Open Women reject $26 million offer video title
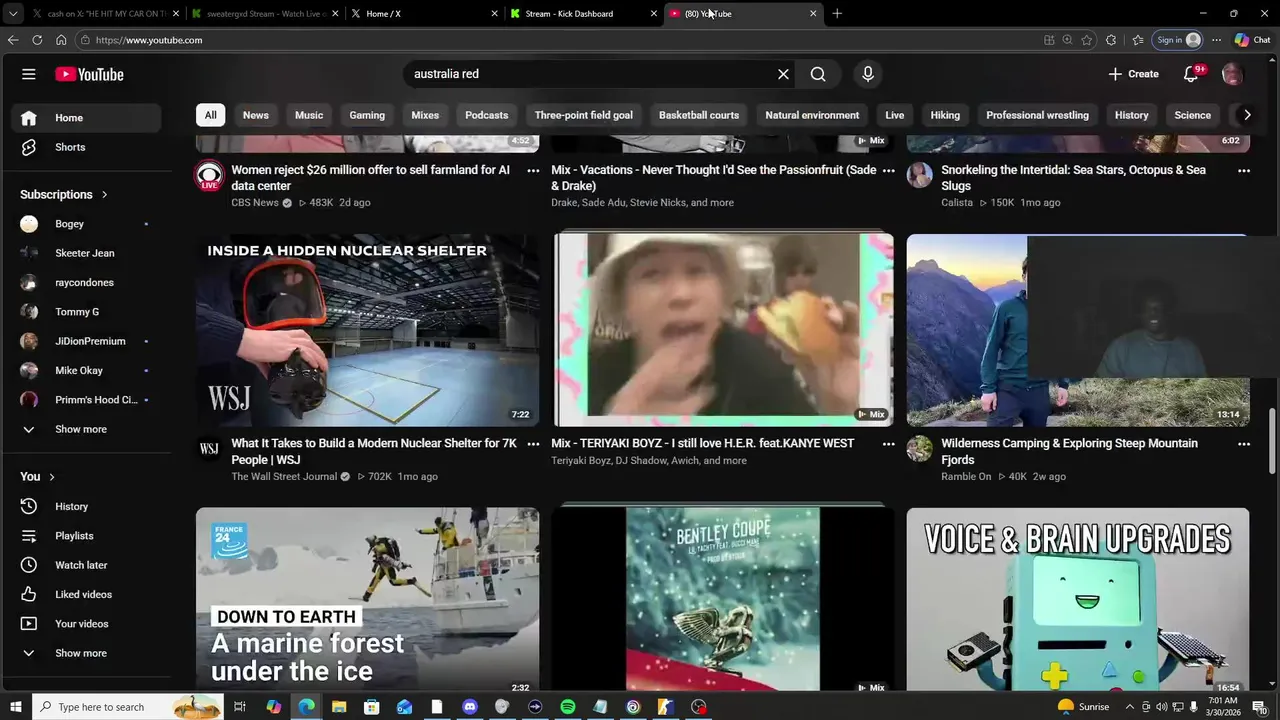Image resolution: width=1280 pixels, height=720 pixels. (x=372, y=178)
